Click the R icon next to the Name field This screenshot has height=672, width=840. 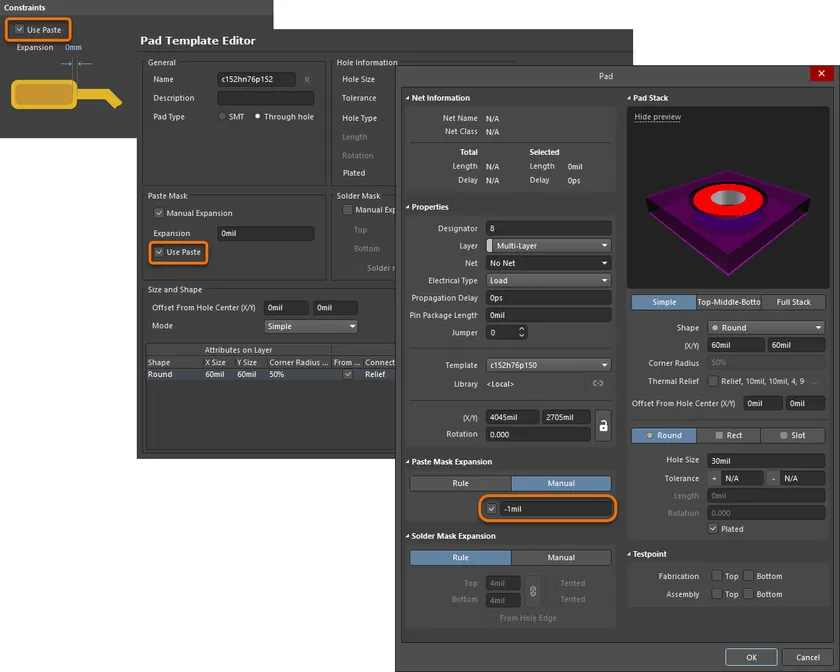pyautogui.click(x=307, y=80)
